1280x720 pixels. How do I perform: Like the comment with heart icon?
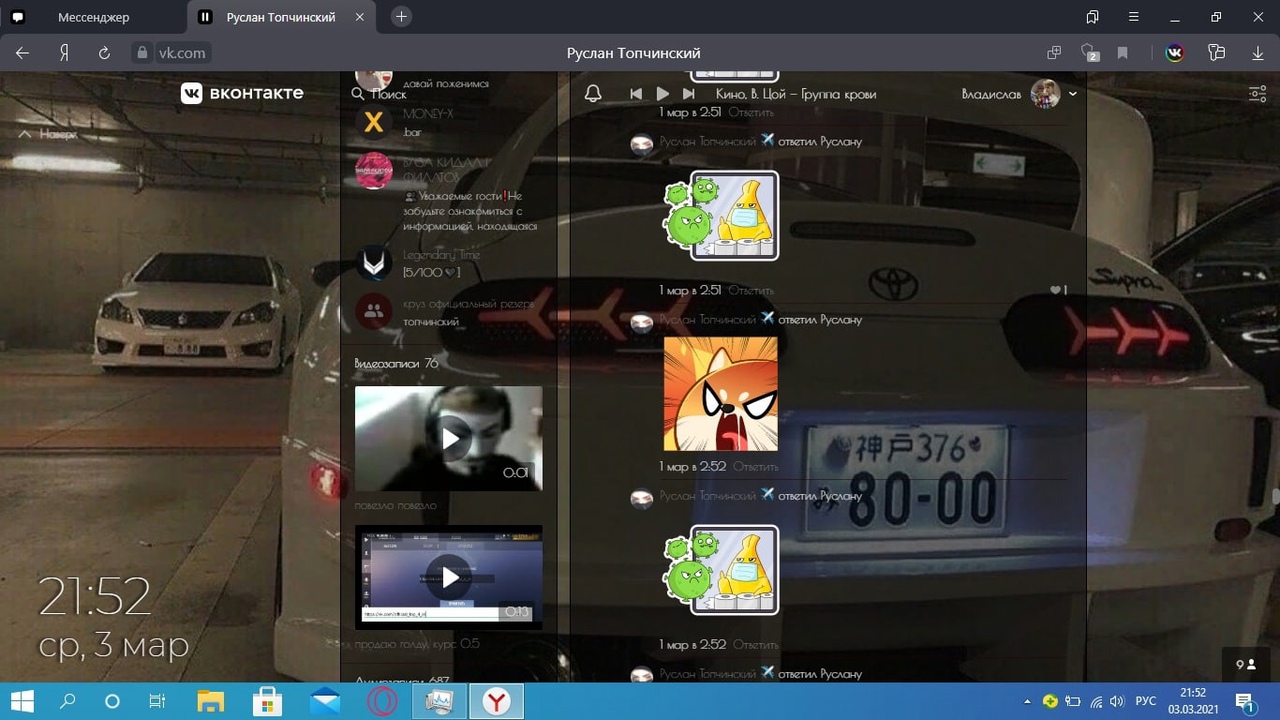1056,290
